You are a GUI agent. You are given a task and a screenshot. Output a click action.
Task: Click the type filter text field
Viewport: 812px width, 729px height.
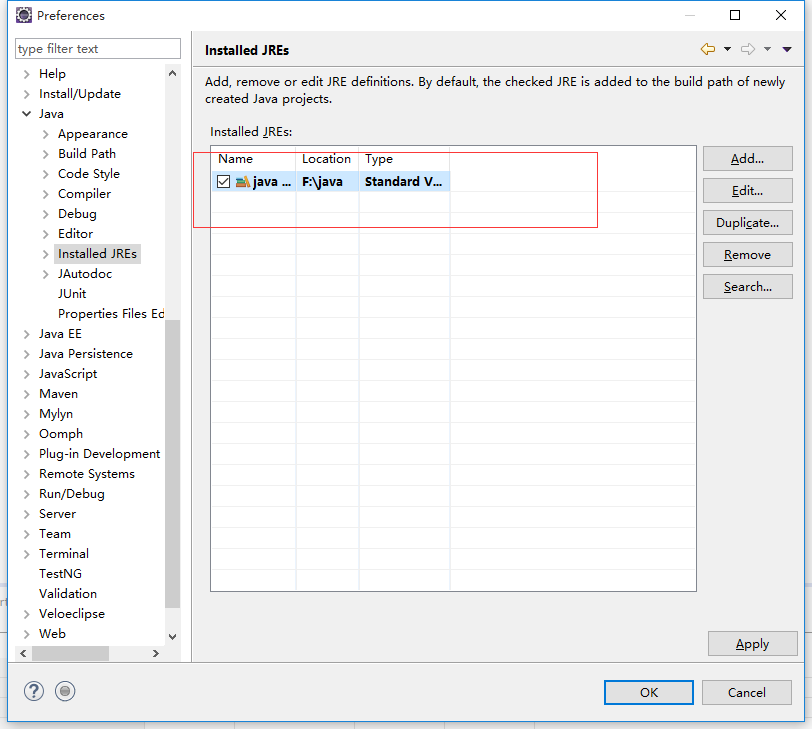[97, 48]
